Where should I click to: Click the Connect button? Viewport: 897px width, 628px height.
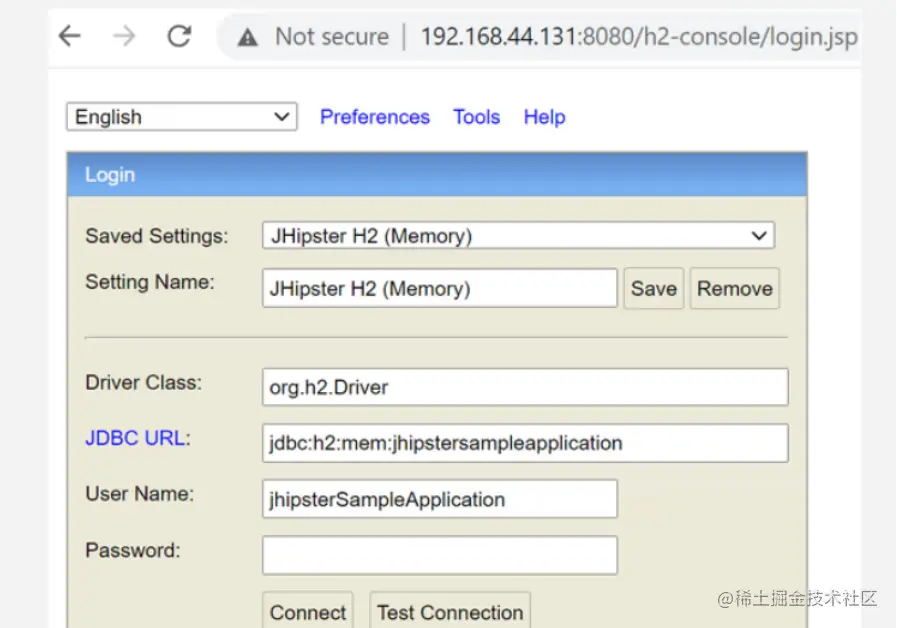click(308, 612)
